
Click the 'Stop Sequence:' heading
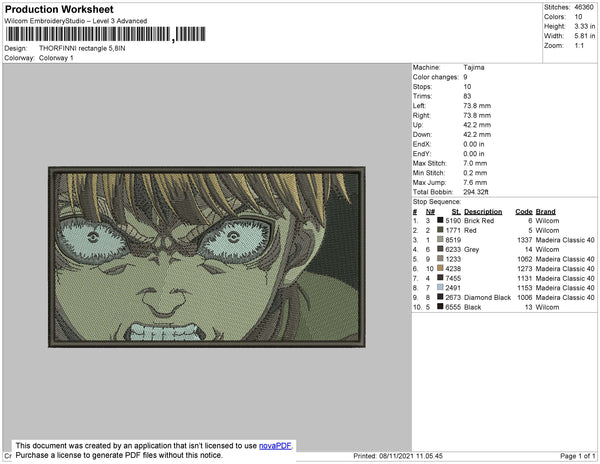point(437,202)
